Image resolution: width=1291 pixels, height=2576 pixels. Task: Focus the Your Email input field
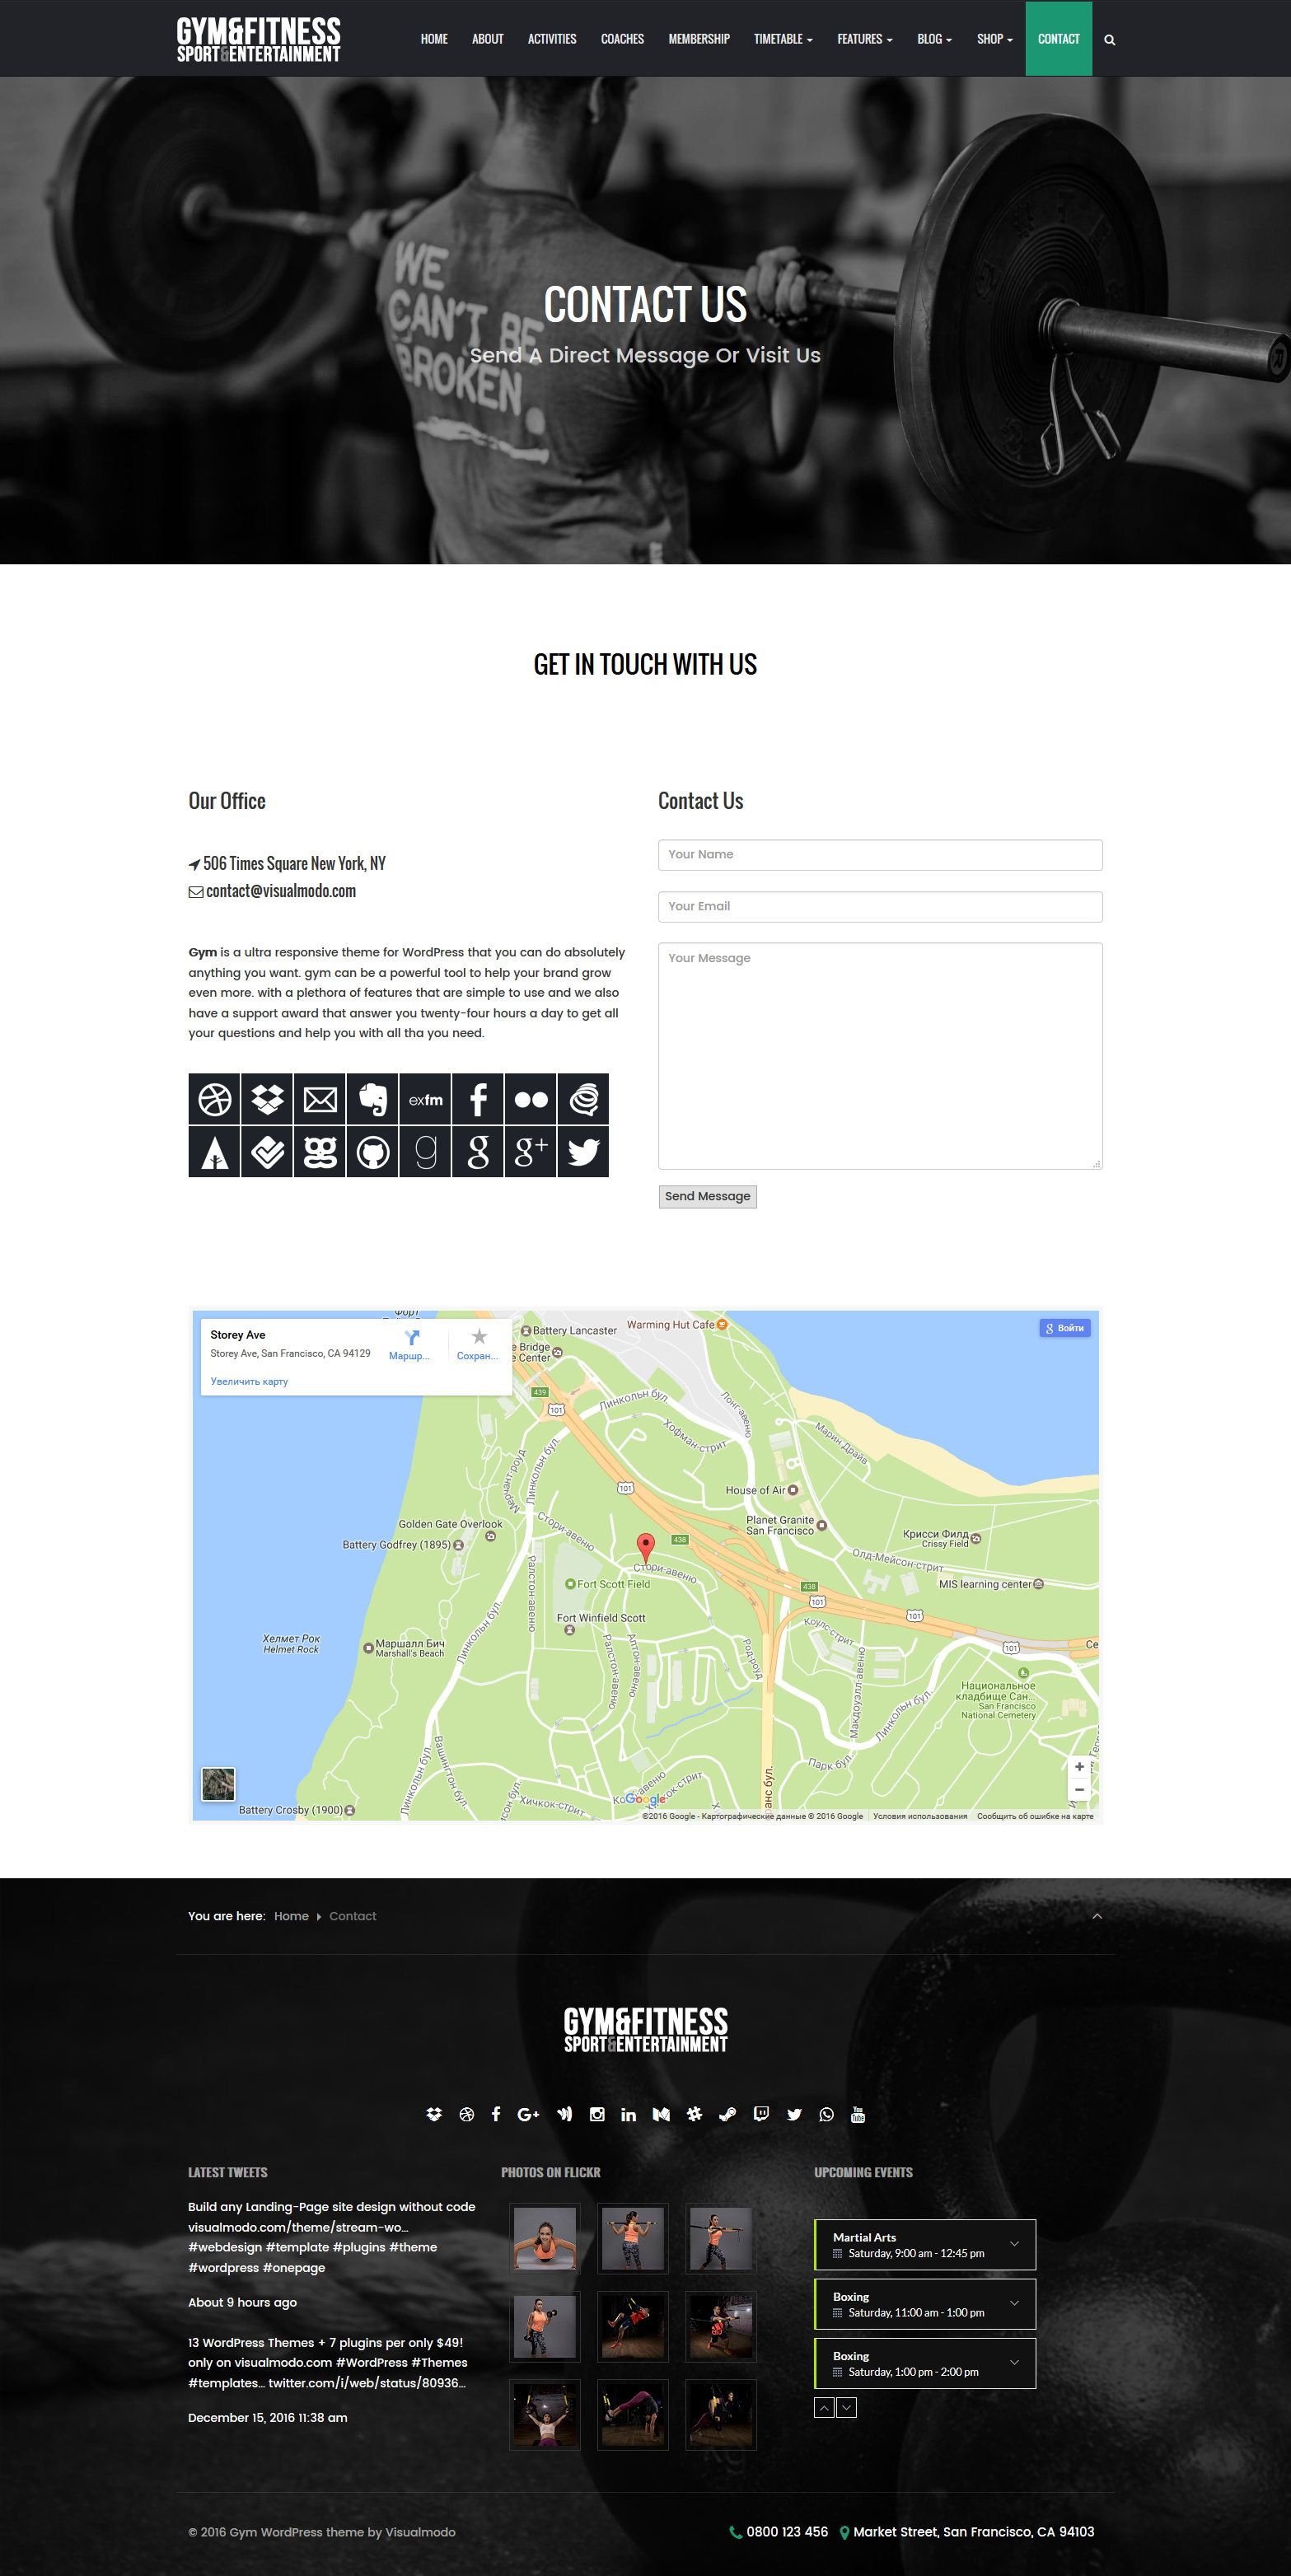tap(880, 907)
